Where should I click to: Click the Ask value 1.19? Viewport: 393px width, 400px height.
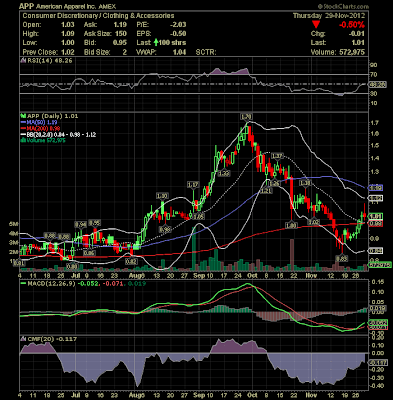120,25
